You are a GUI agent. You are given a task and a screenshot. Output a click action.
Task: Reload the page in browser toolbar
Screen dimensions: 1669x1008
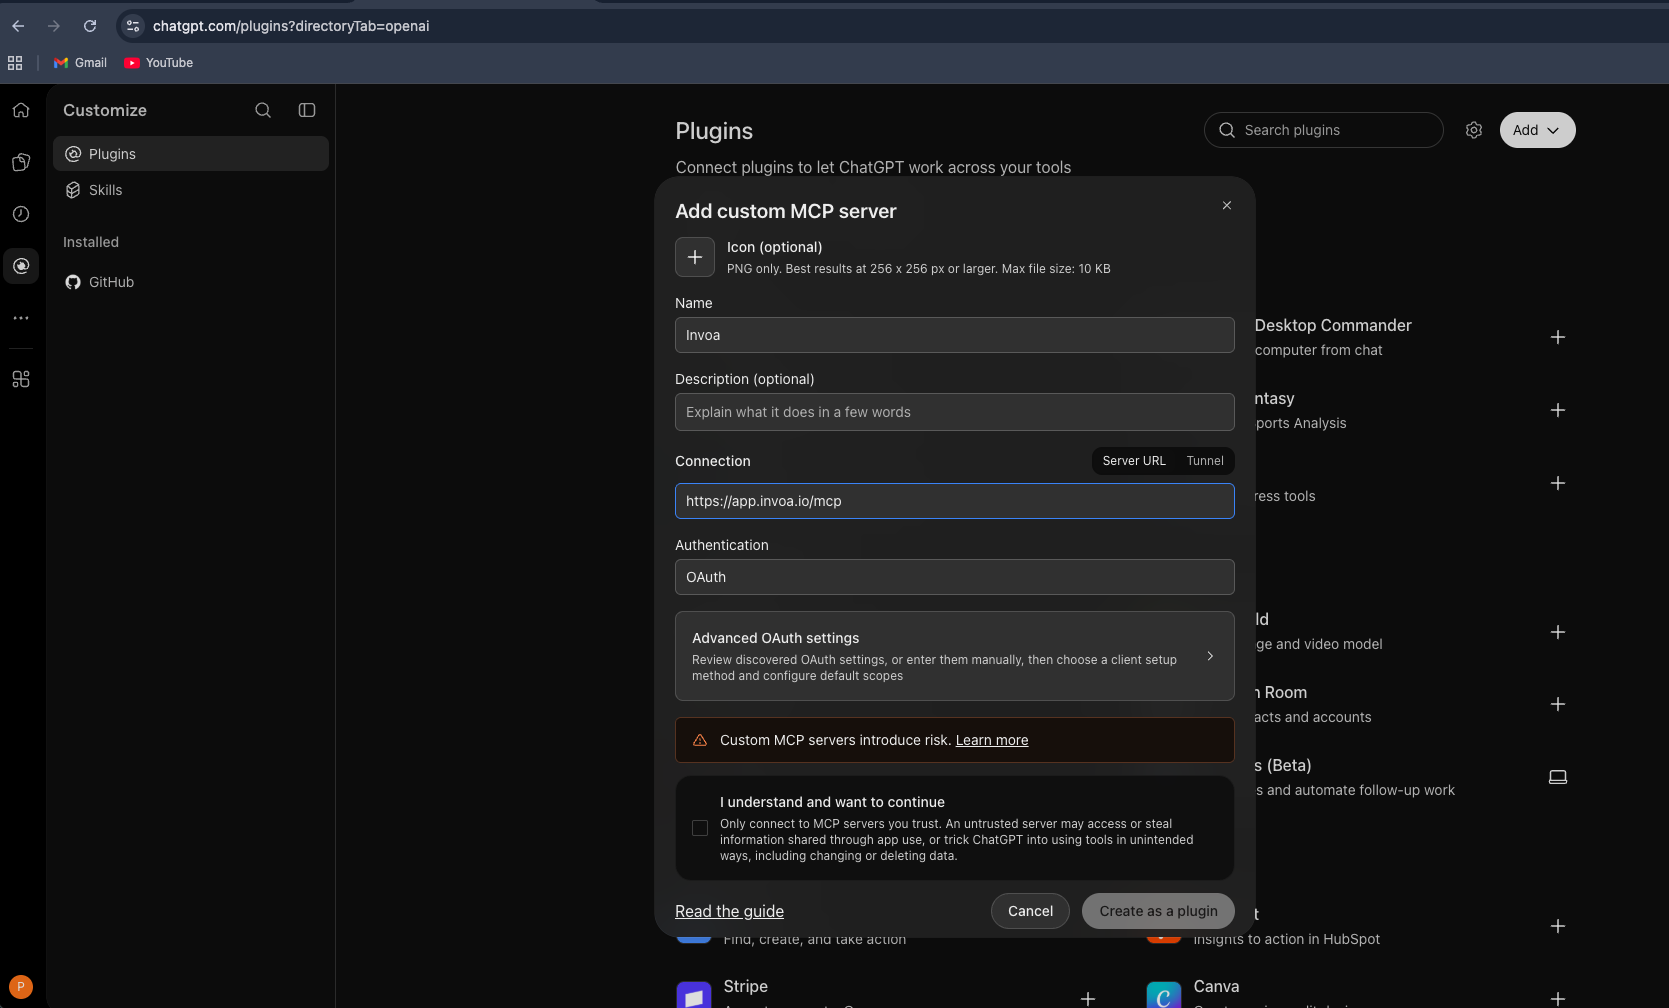click(x=90, y=26)
